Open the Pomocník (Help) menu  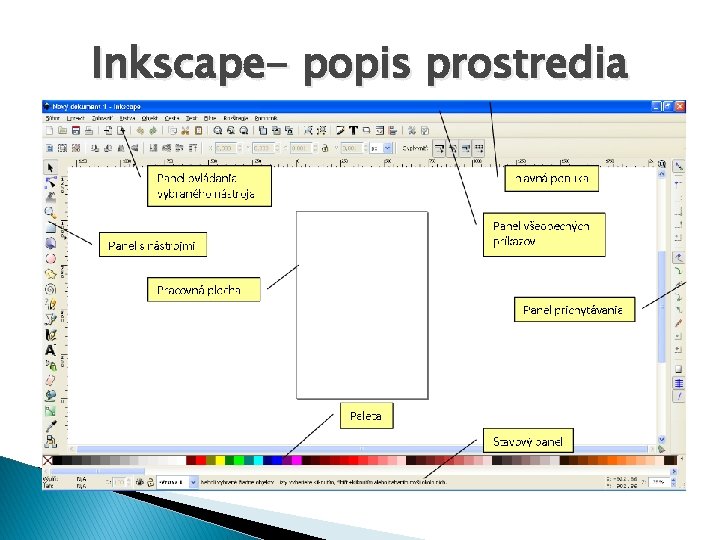tap(266, 118)
